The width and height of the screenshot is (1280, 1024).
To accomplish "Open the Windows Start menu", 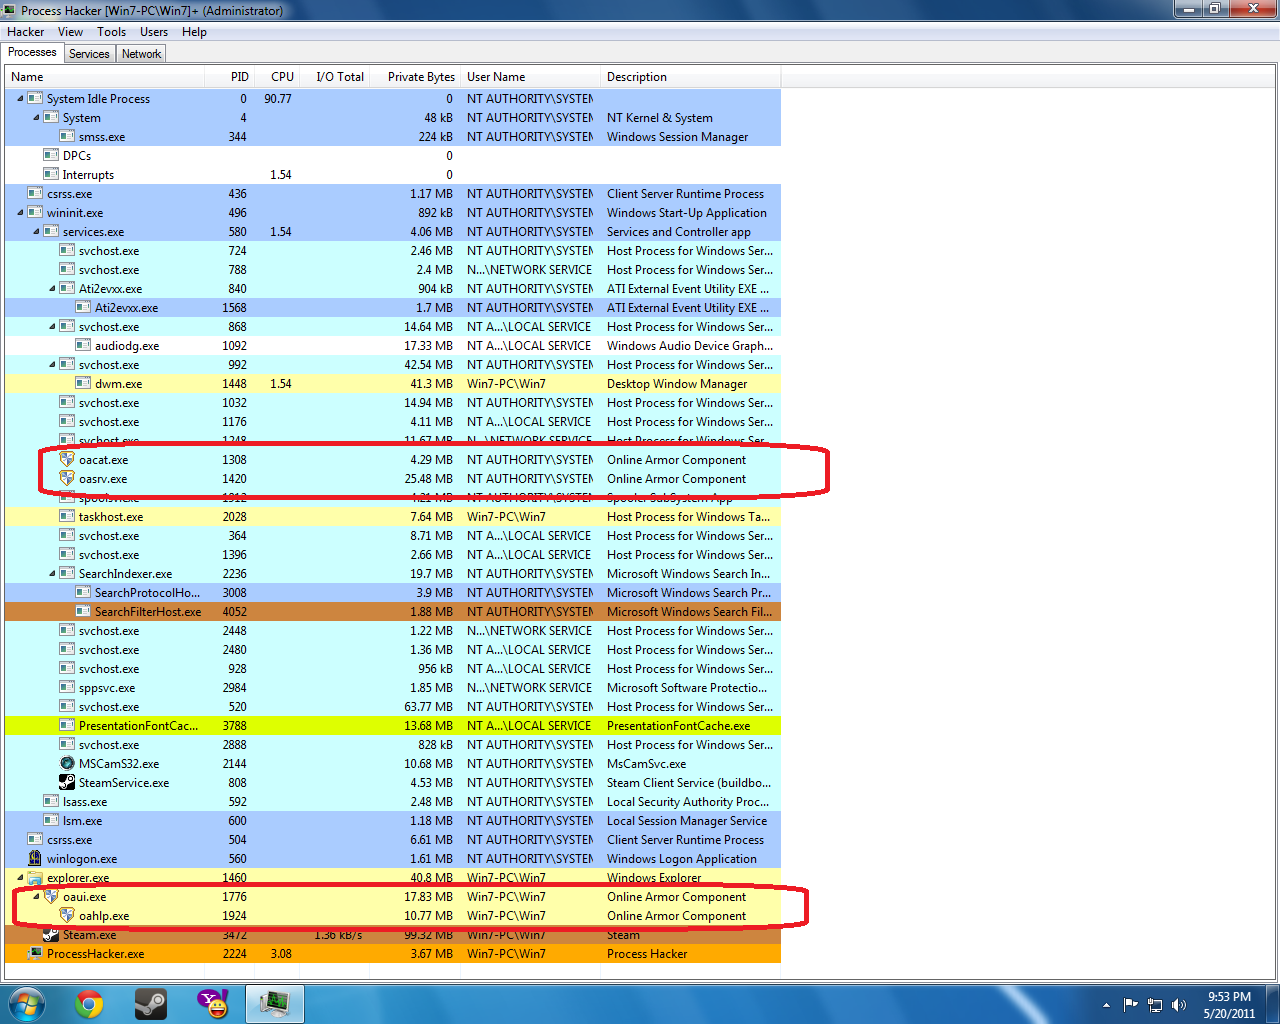I will pos(27,1004).
